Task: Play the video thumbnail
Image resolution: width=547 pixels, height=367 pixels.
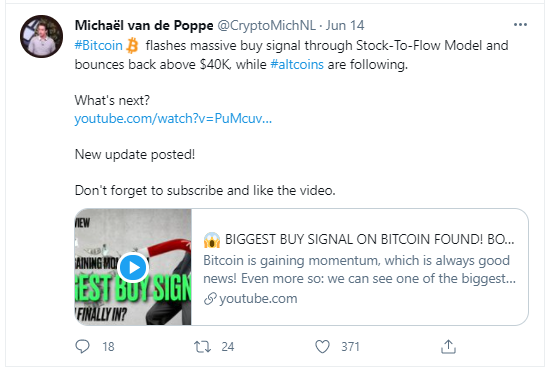Action: point(134,267)
